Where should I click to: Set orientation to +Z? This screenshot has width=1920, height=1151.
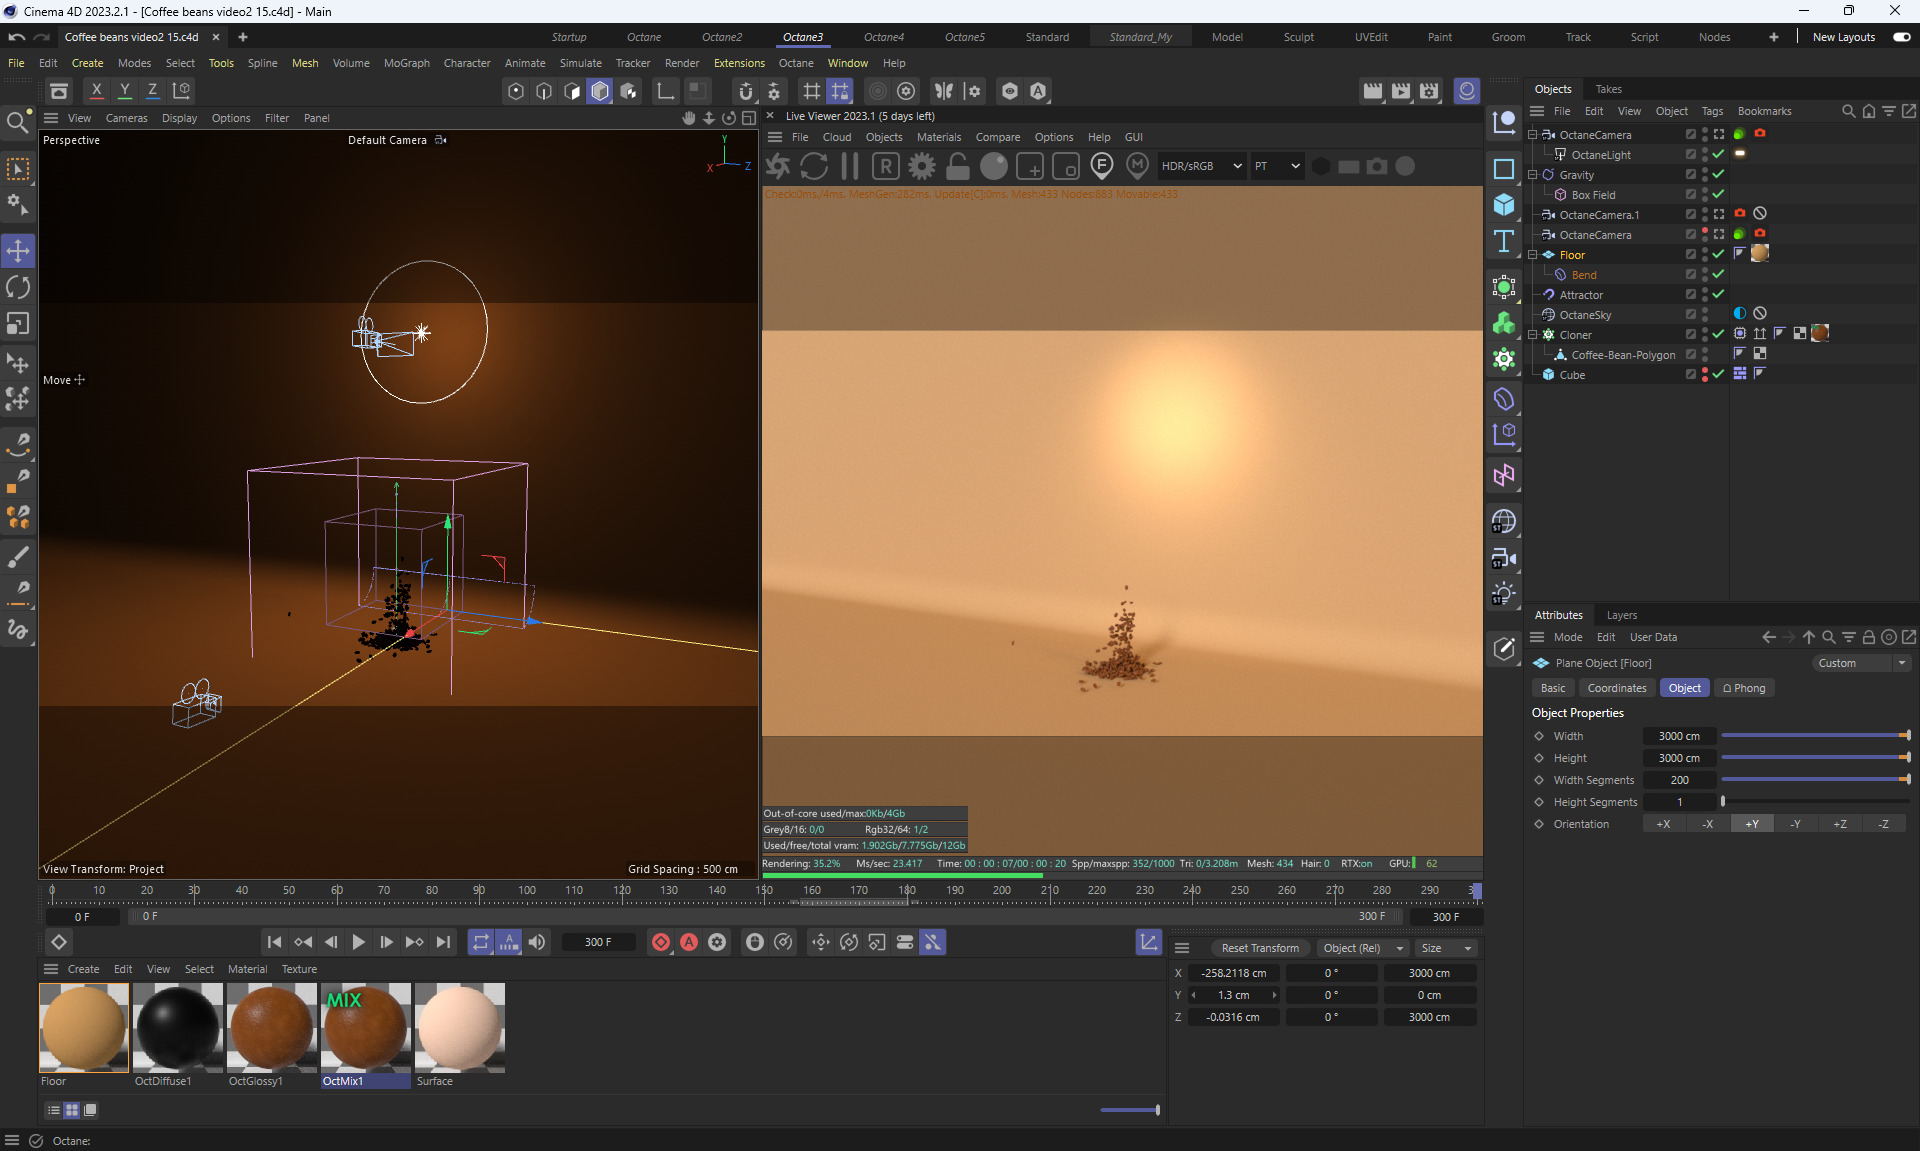pyautogui.click(x=1839, y=824)
